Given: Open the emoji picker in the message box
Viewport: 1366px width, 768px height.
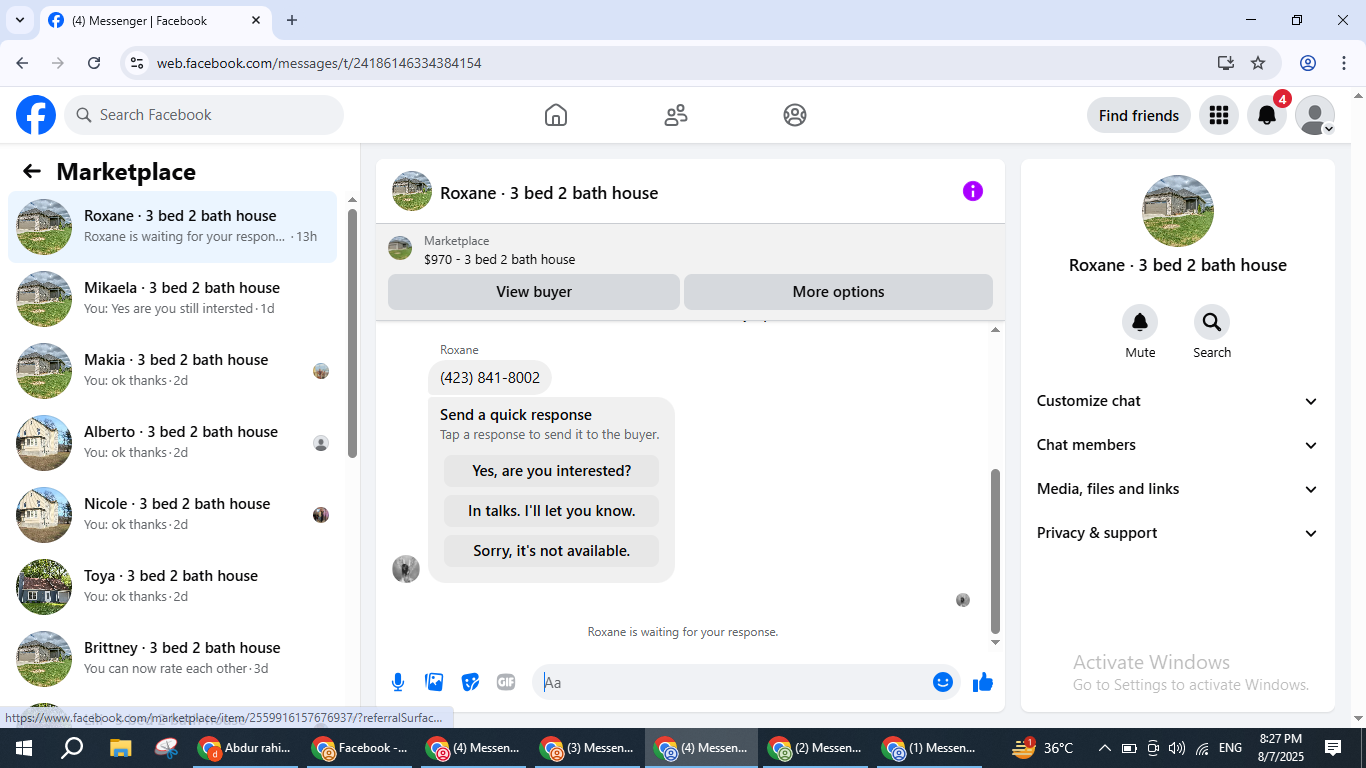Looking at the screenshot, I should click(x=942, y=682).
